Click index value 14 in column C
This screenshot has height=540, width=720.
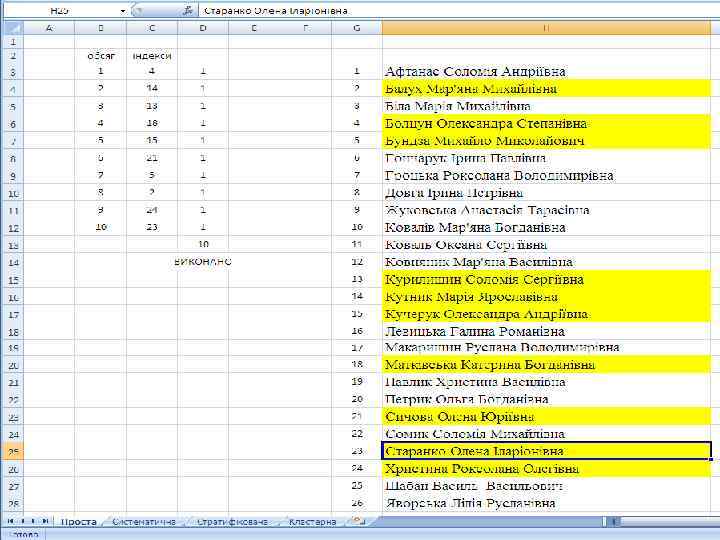(152, 88)
